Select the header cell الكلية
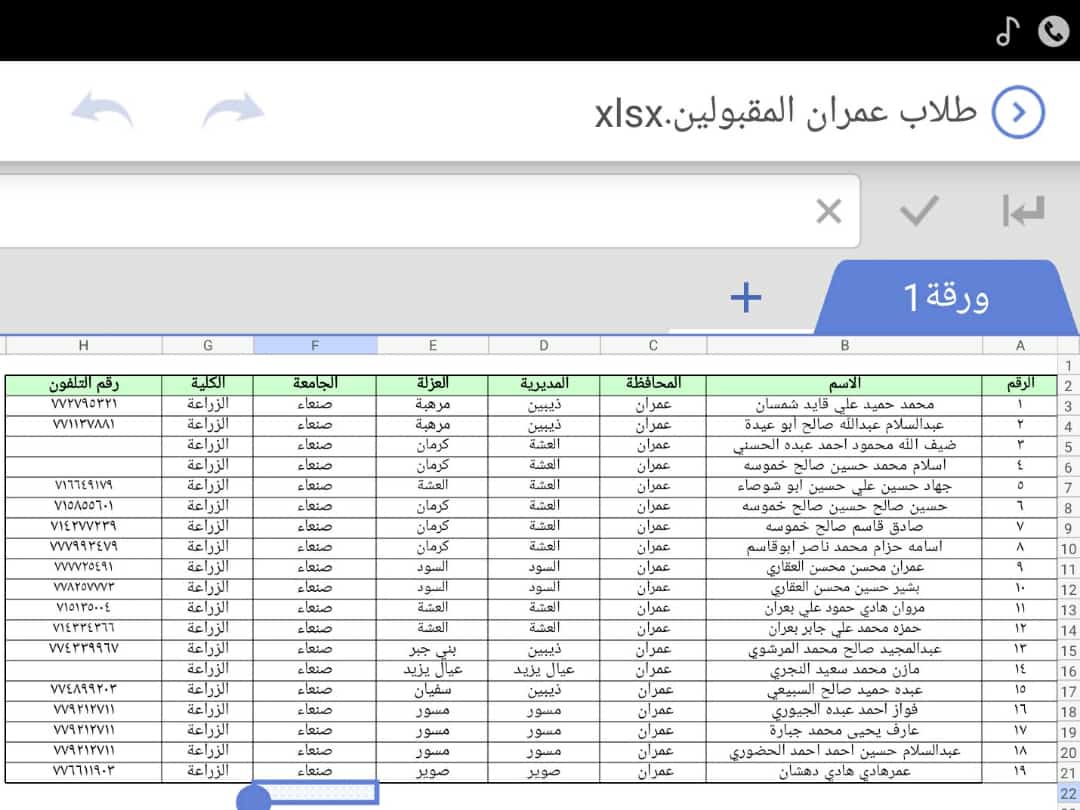This screenshot has width=1080, height=810. 207,384
